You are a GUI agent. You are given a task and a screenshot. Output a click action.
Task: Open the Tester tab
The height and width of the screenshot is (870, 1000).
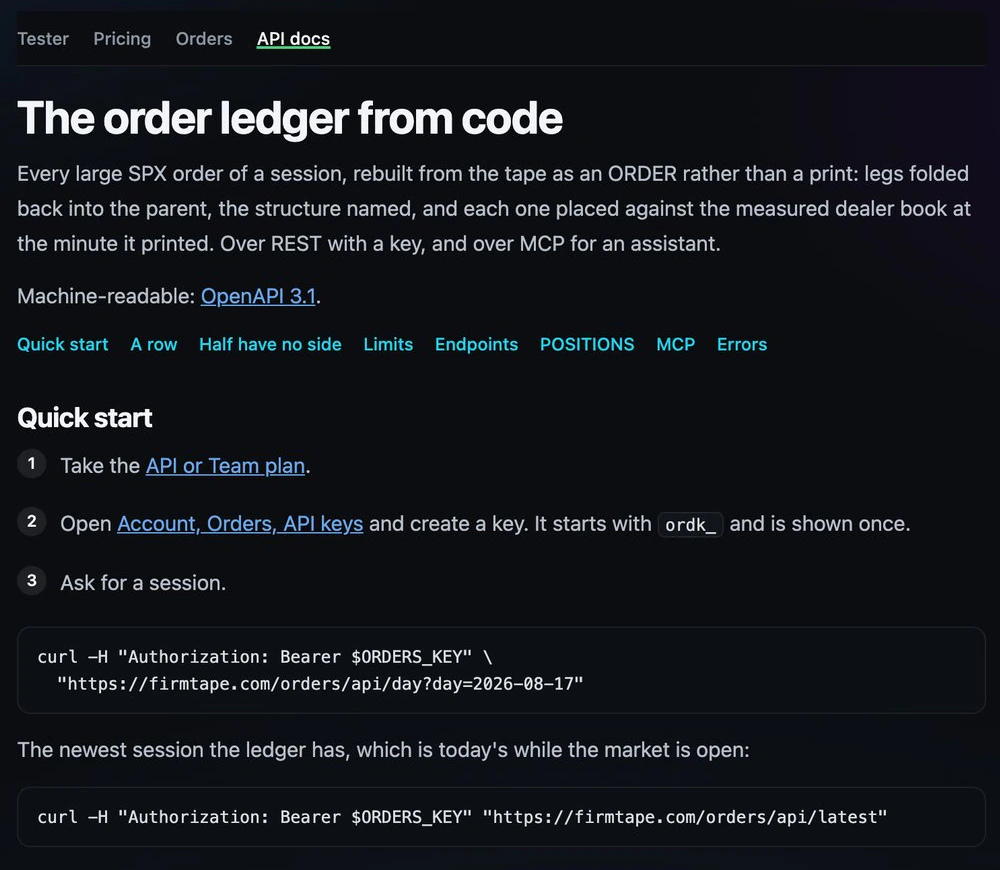(x=43, y=39)
